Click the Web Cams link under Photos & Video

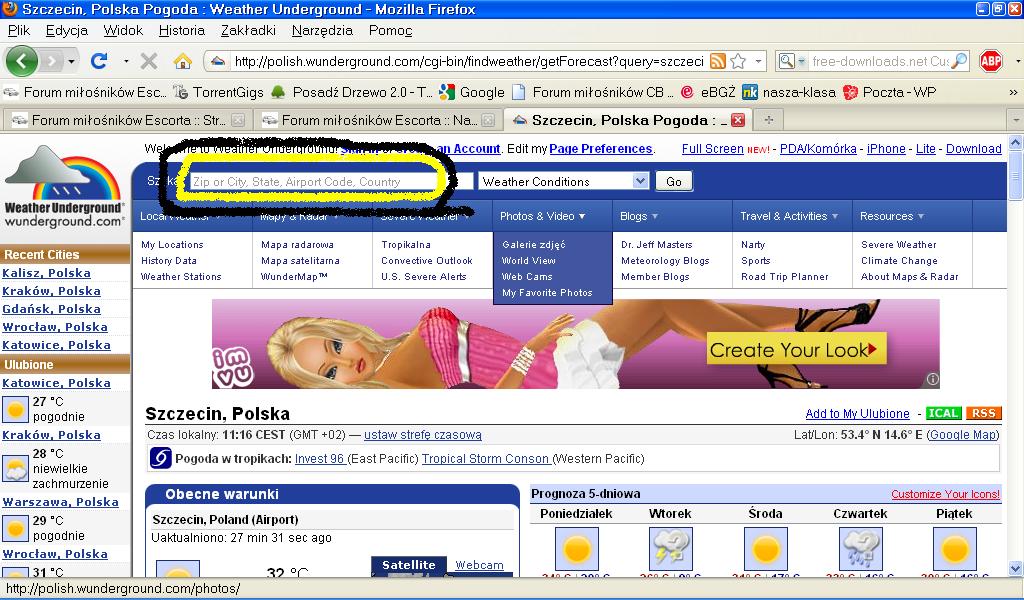coord(527,277)
